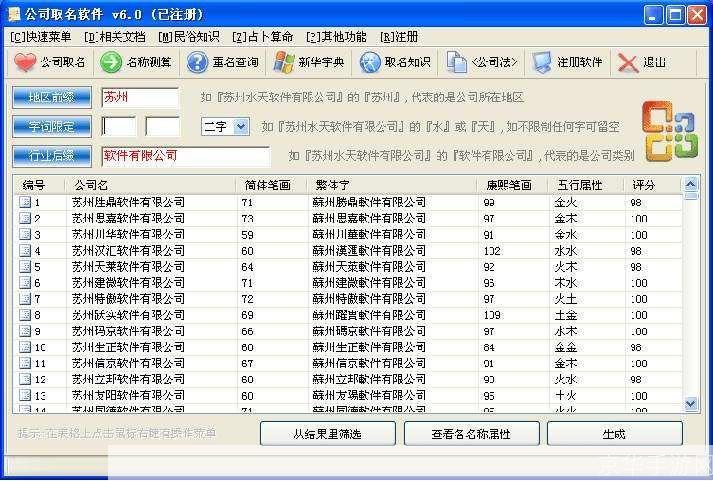Image resolution: width=713 pixels, height=481 pixels.
Task: Click the row icon for 苏州天莱软件有限公司
Action: tap(25, 266)
